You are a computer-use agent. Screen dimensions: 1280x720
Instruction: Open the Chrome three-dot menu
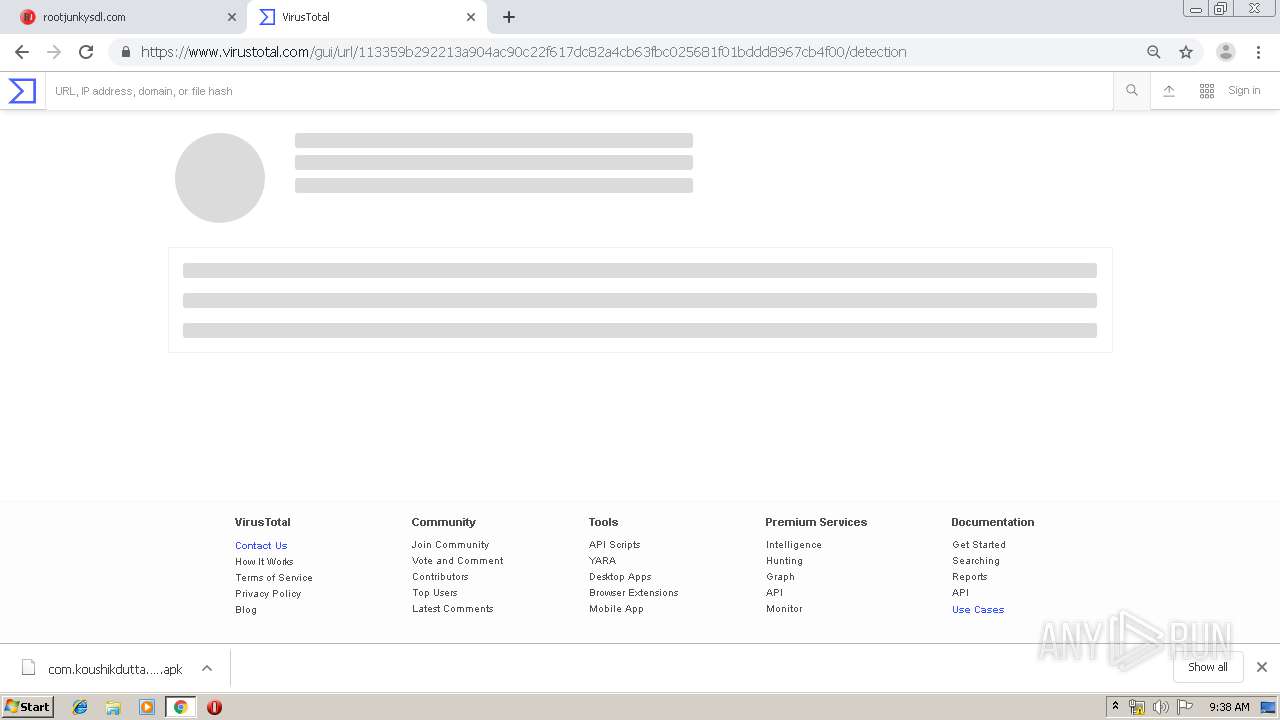click(x=1258, y=52)
